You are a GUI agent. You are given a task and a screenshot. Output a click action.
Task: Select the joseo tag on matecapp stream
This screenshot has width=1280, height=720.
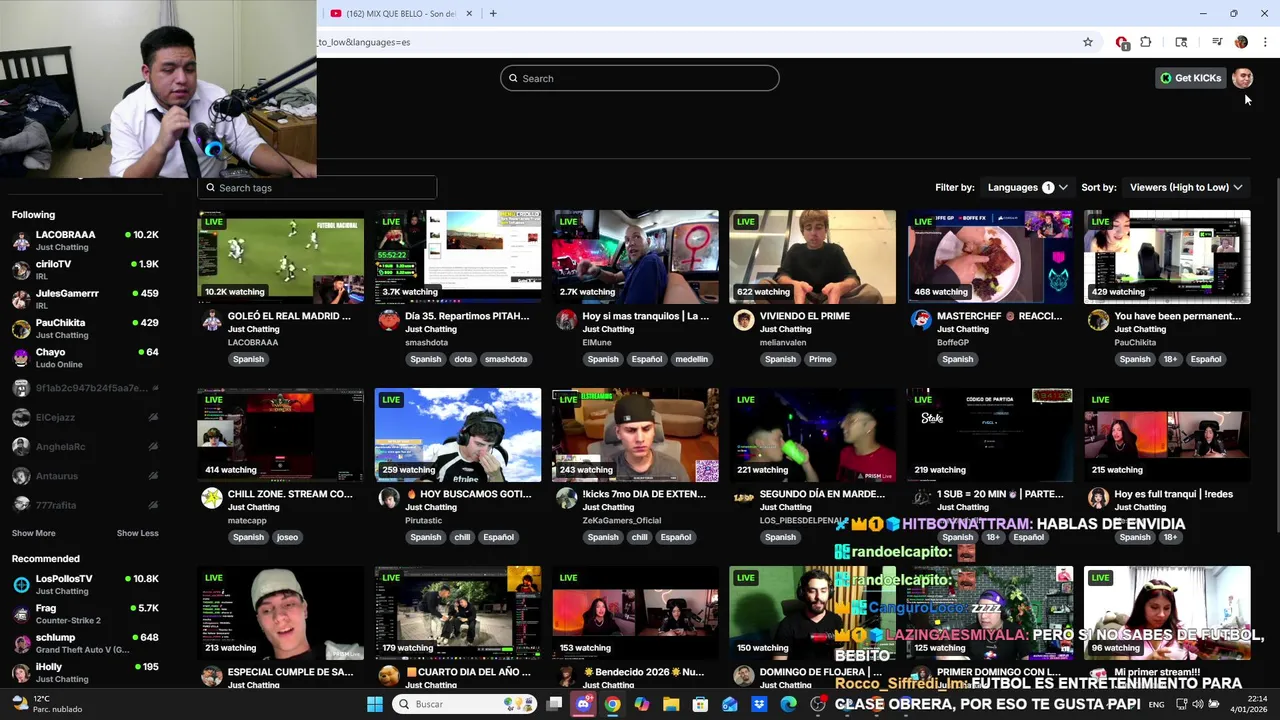(287, 537)
